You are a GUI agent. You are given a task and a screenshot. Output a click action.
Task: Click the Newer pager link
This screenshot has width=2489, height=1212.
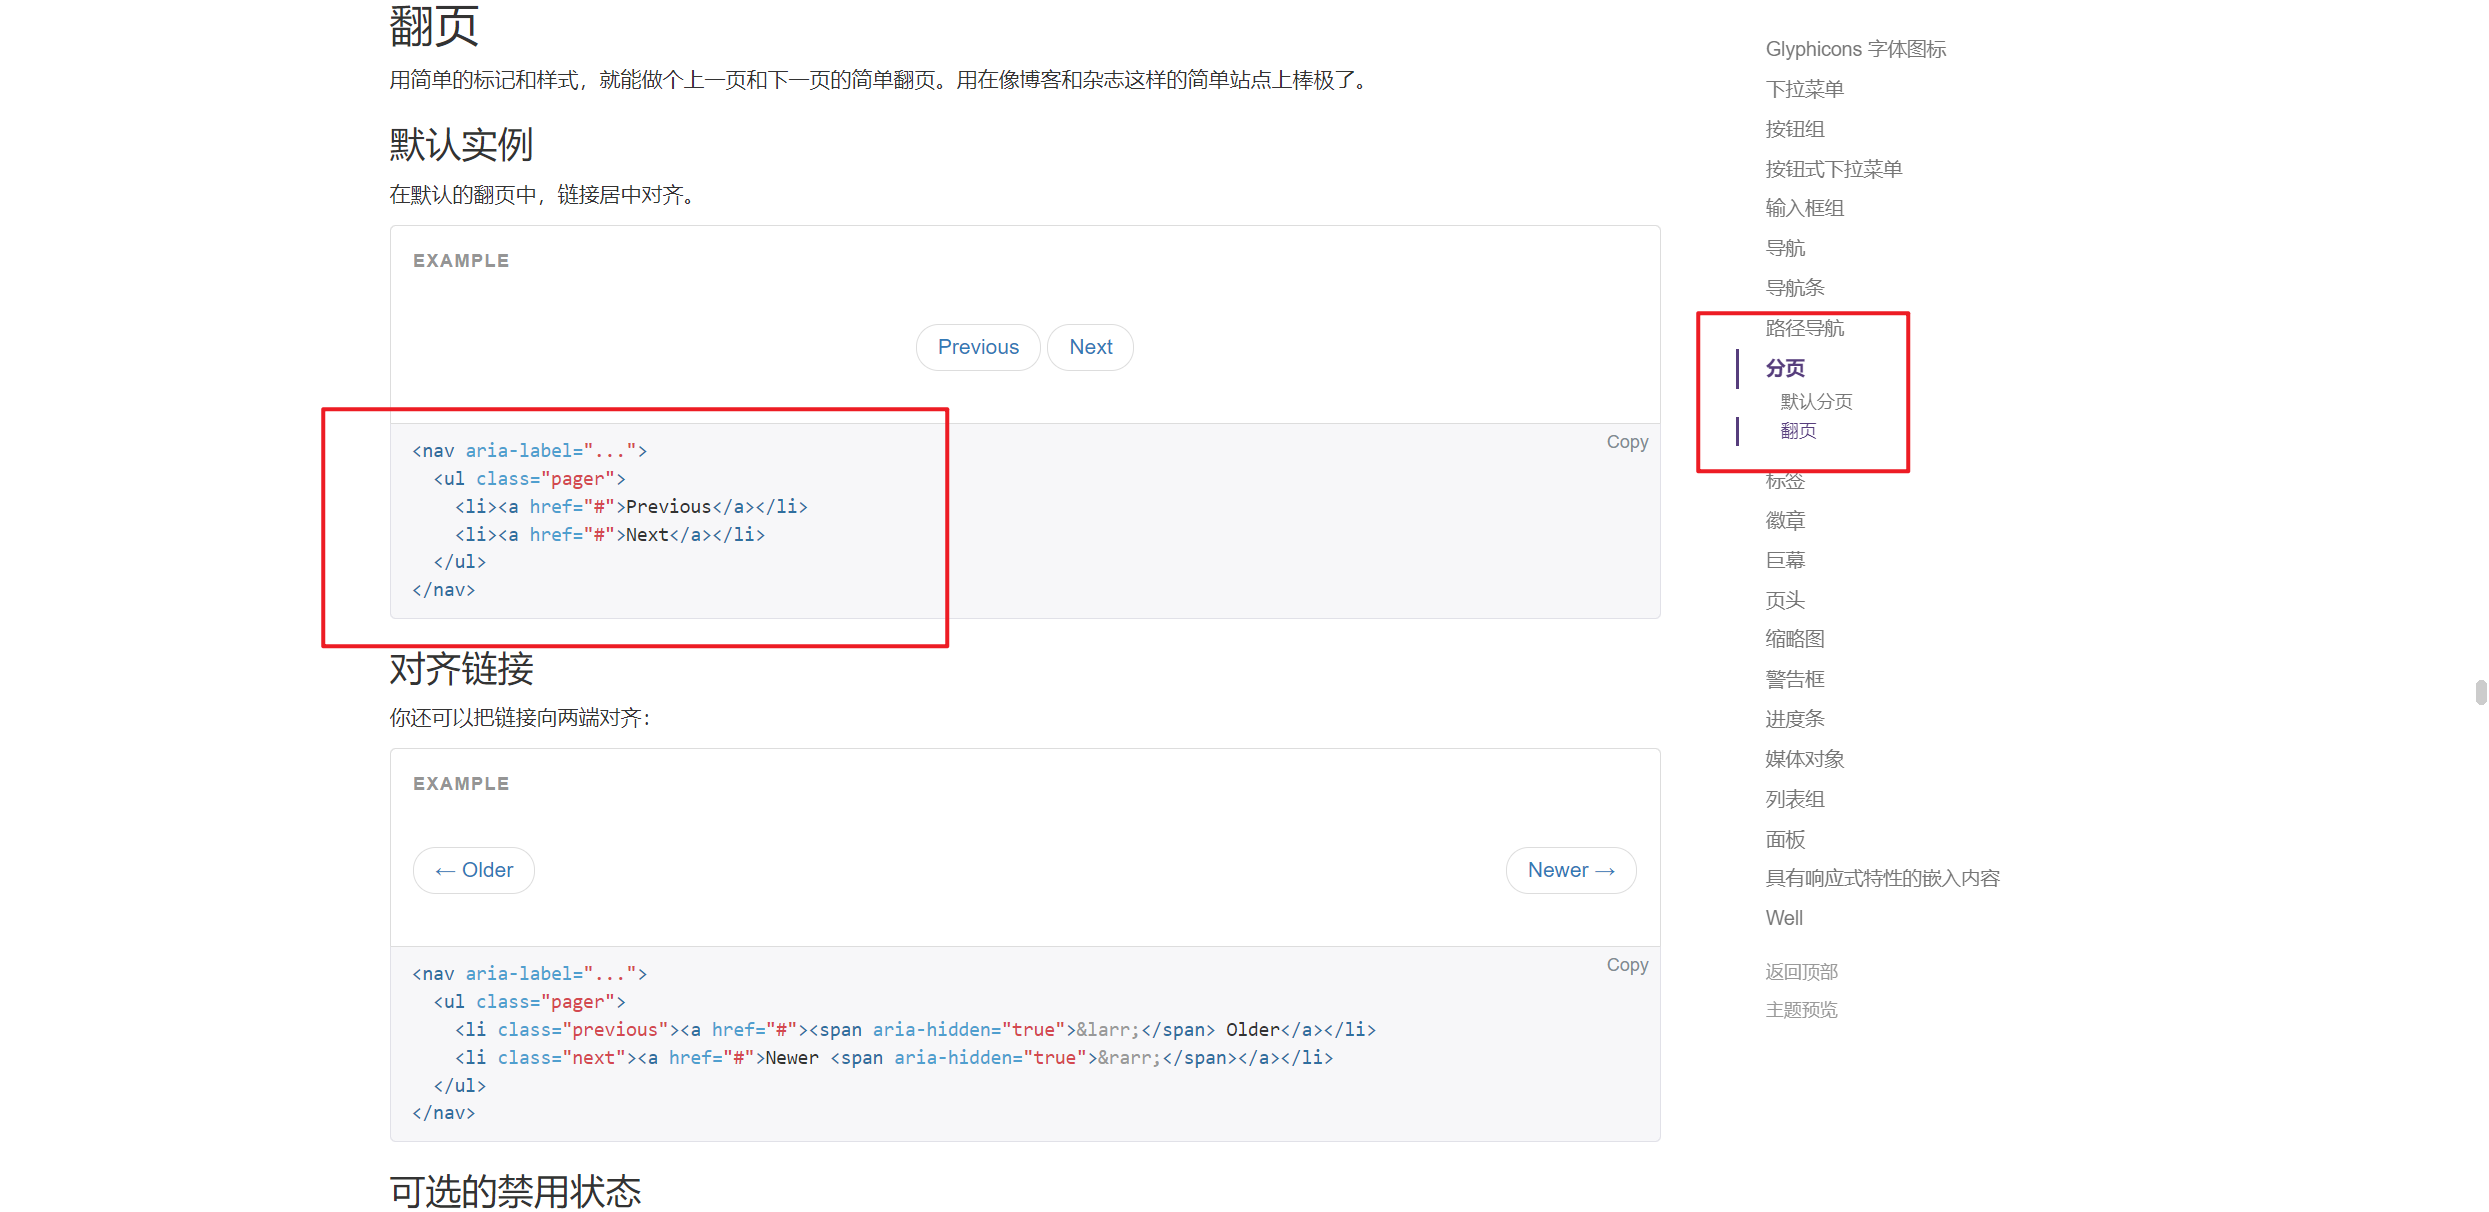1570,870
